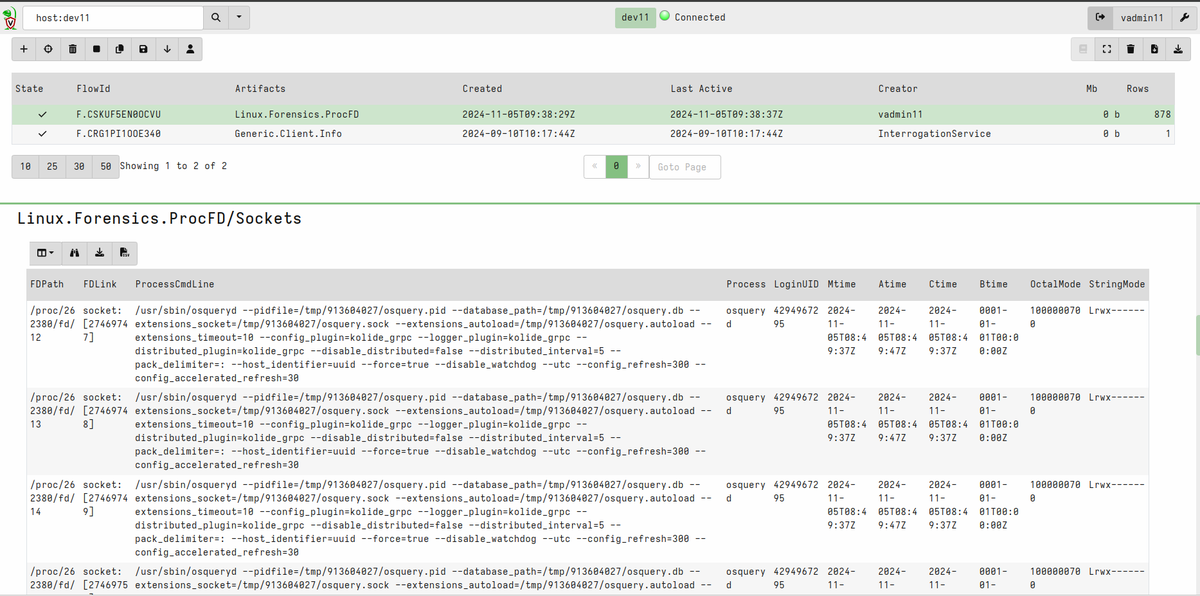
Task: Sort flows by Artifacts column header
Action: [260, 89]
